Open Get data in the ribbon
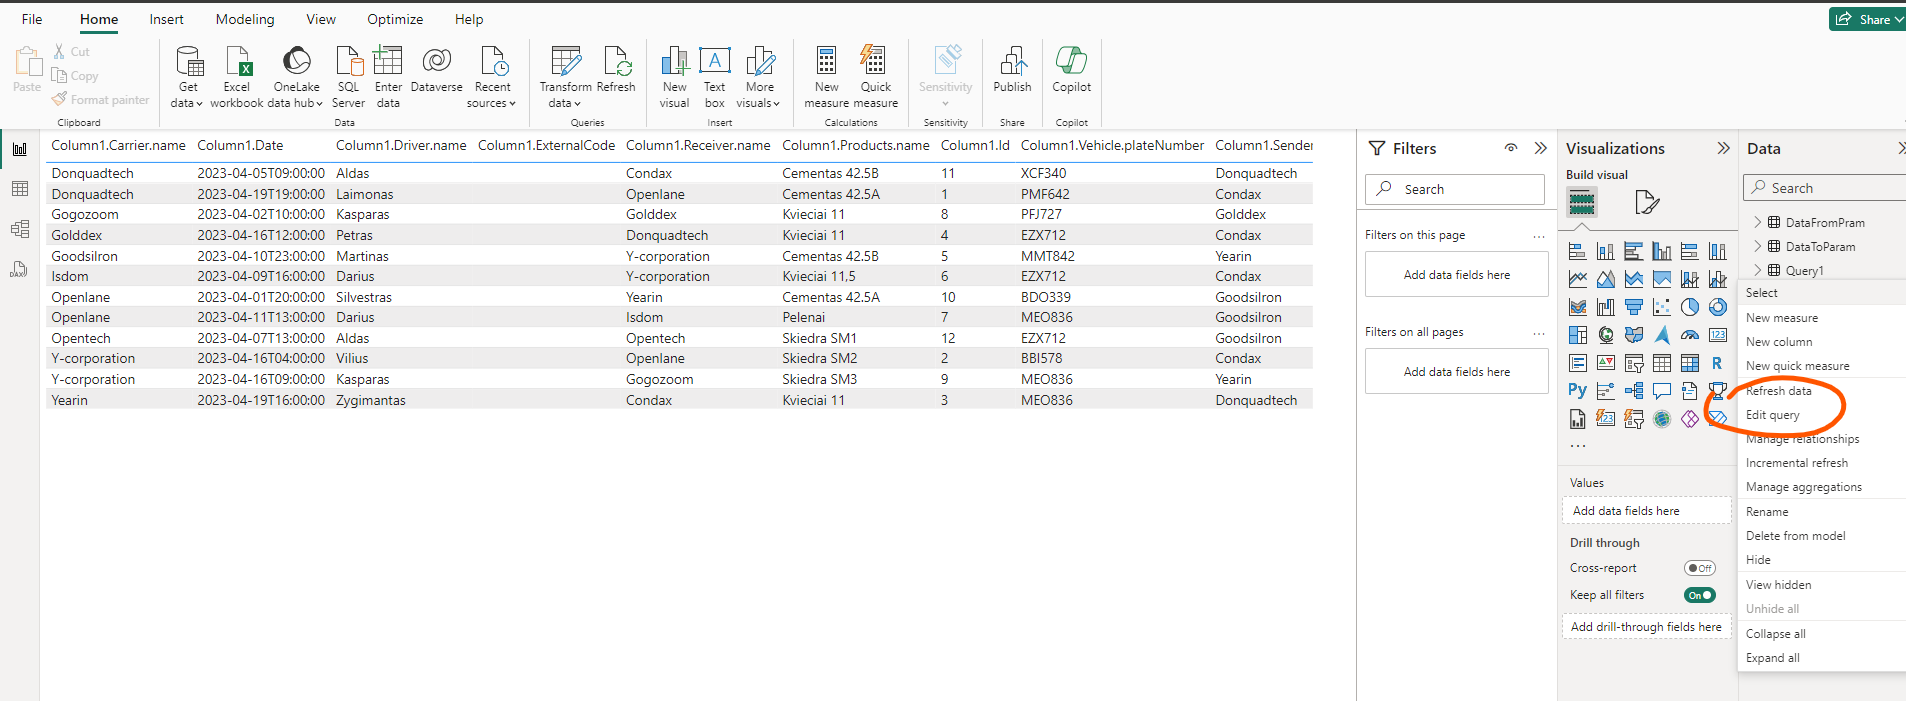Screen dimensions: 1906x701 (x=187, y=76)
